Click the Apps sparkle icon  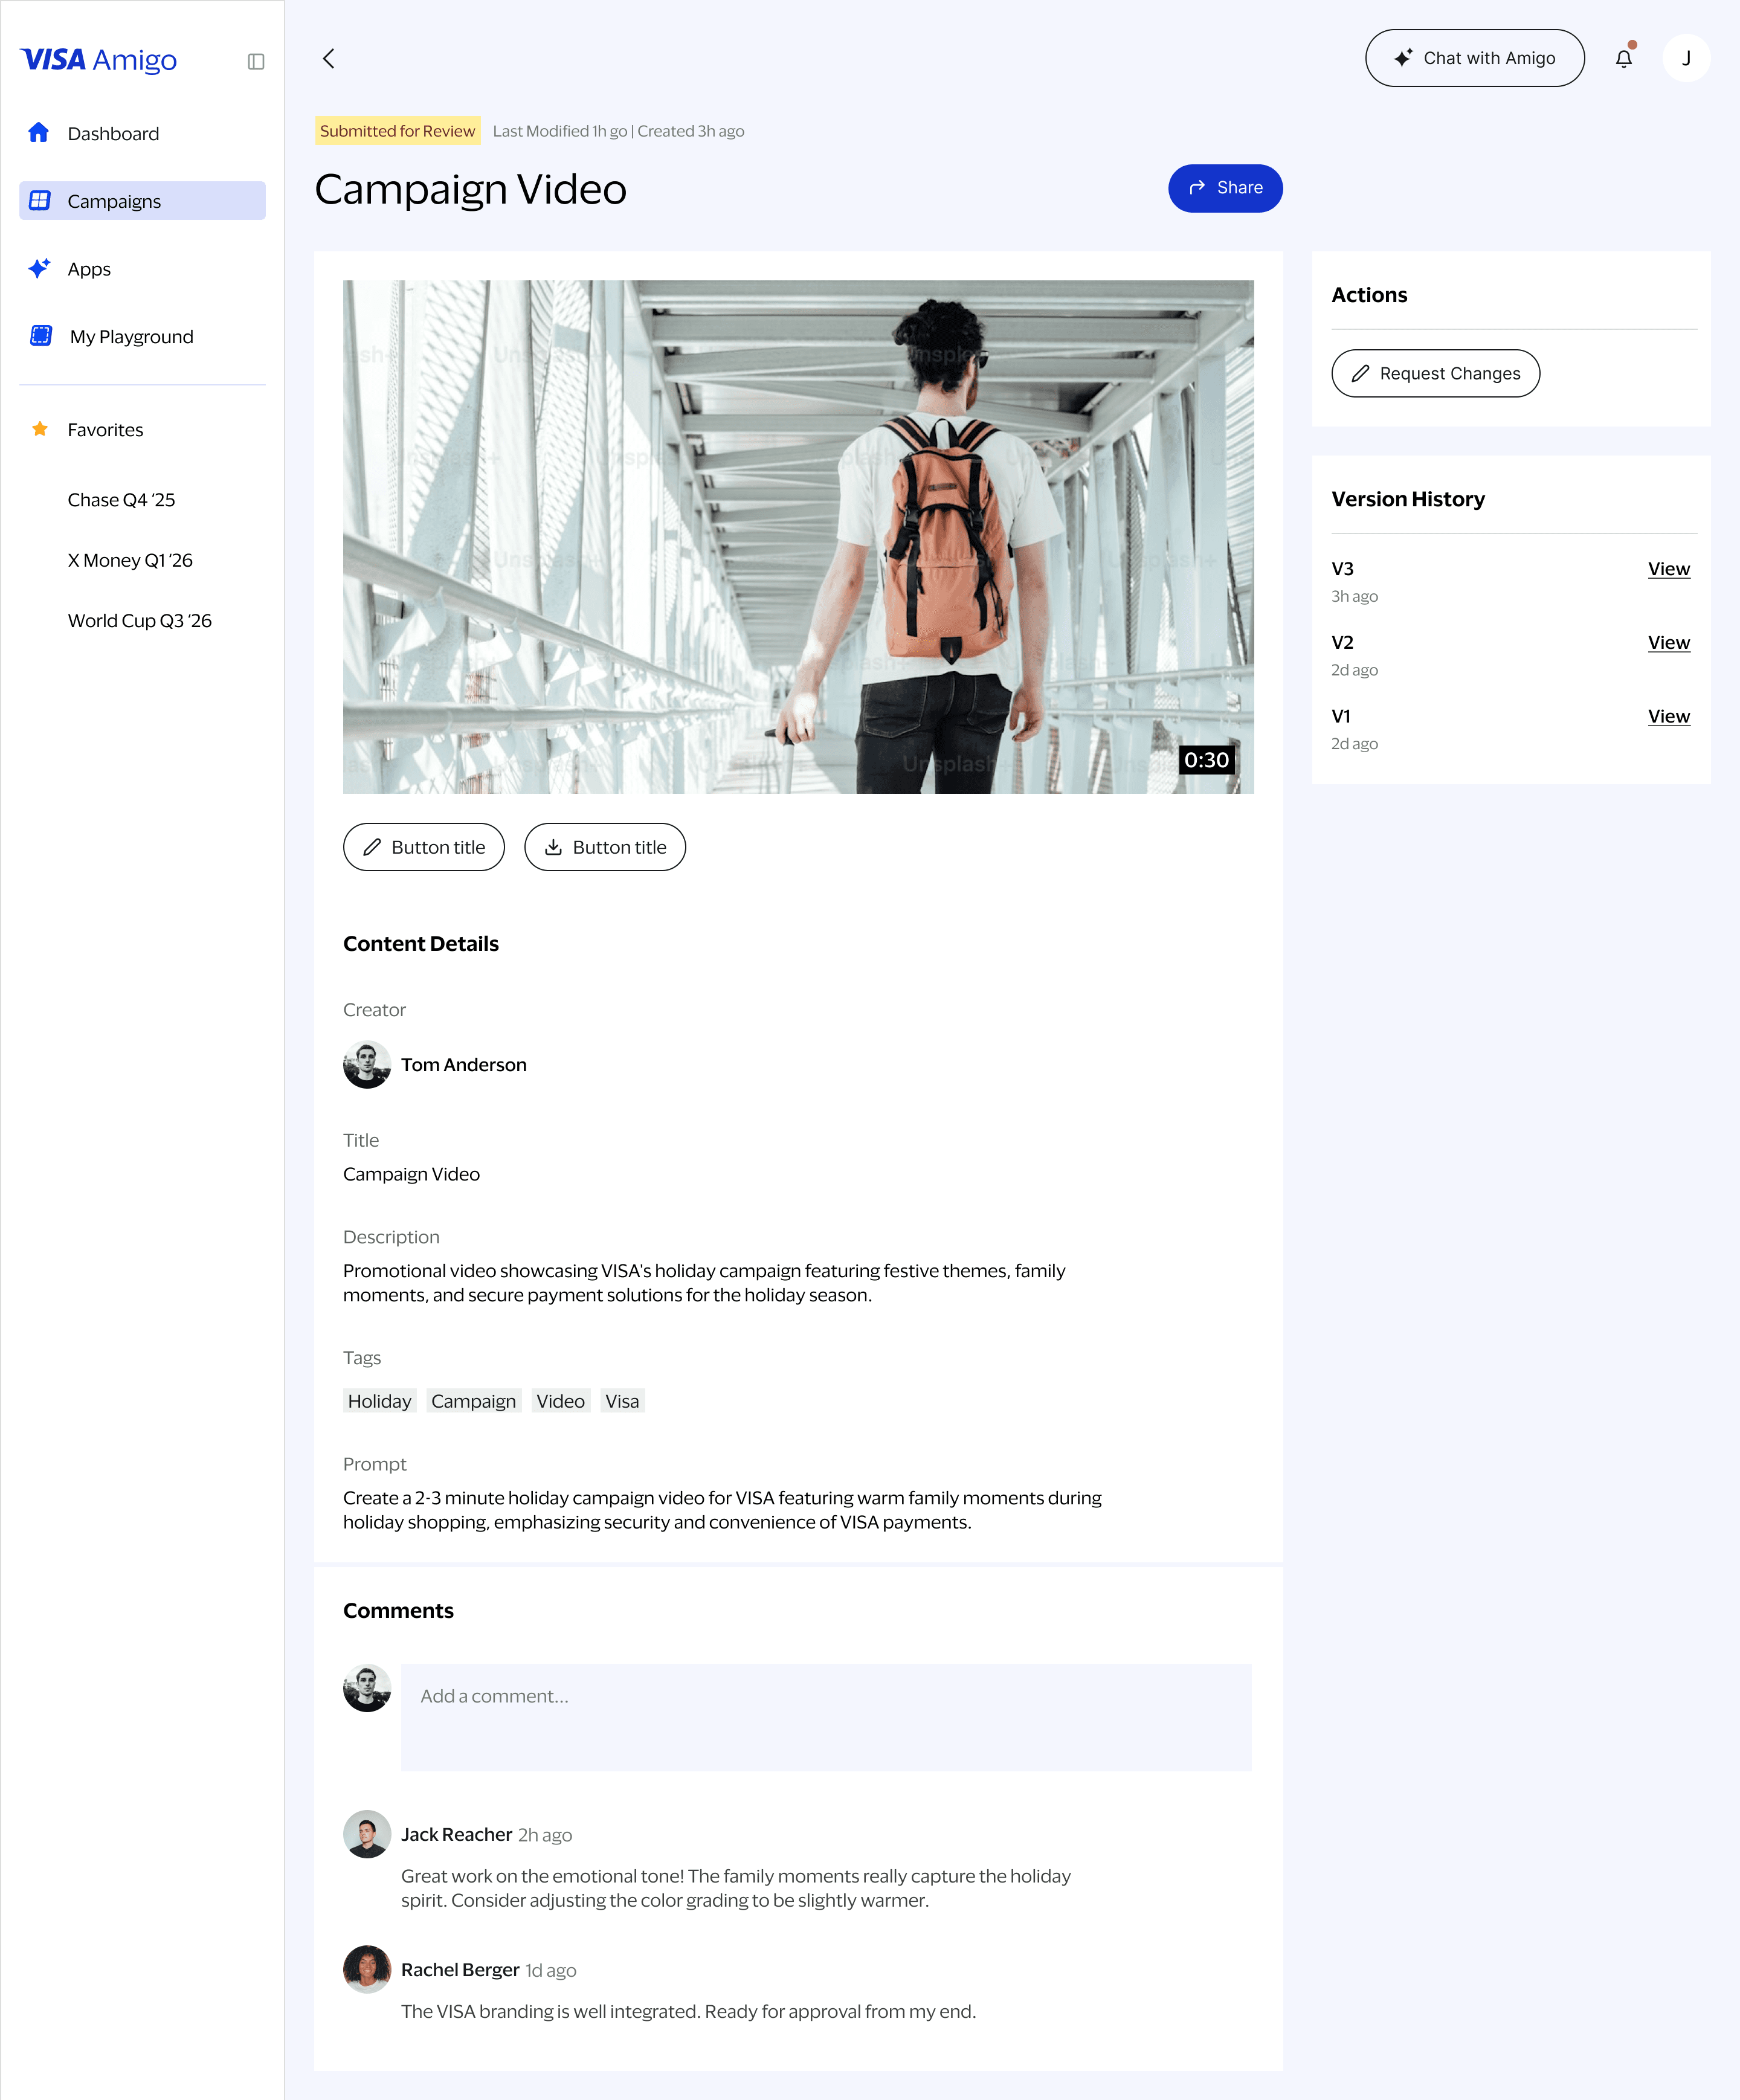(39, 268)
